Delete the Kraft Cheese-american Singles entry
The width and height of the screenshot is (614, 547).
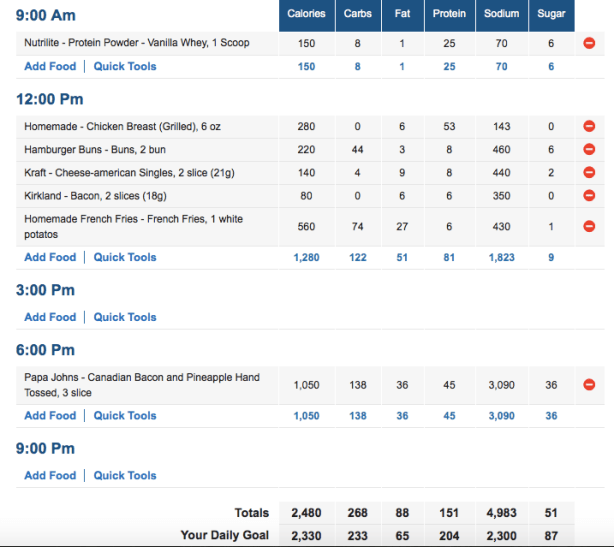(x=589, y=172)
